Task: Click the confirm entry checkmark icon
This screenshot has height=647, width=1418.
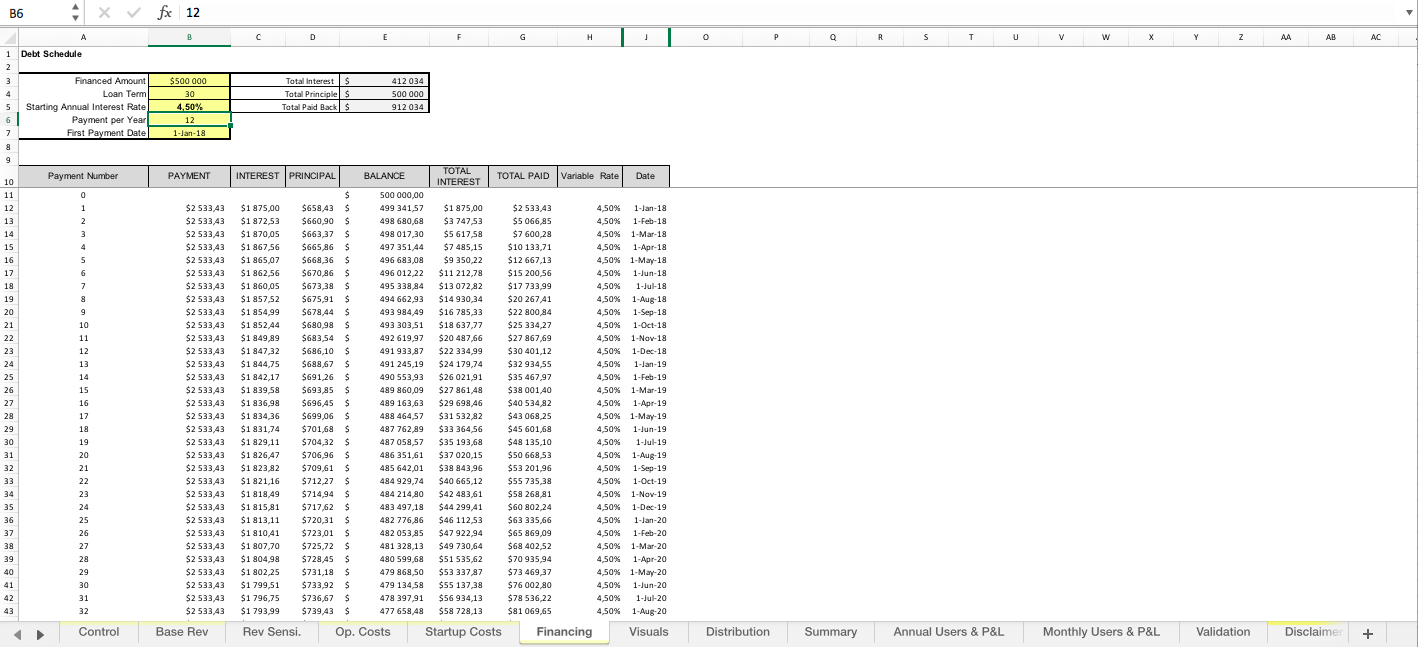Action: (134, 12)
